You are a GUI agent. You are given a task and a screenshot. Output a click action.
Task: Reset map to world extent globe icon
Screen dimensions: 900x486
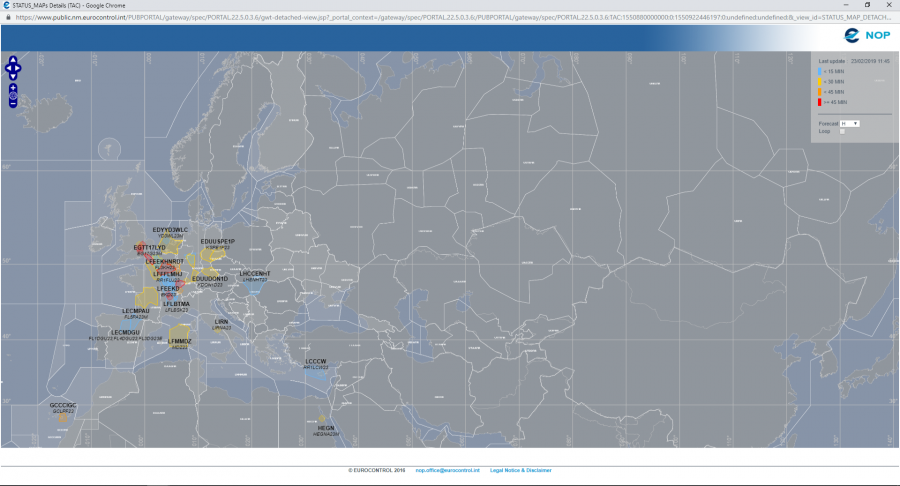[x=12, y=95]
